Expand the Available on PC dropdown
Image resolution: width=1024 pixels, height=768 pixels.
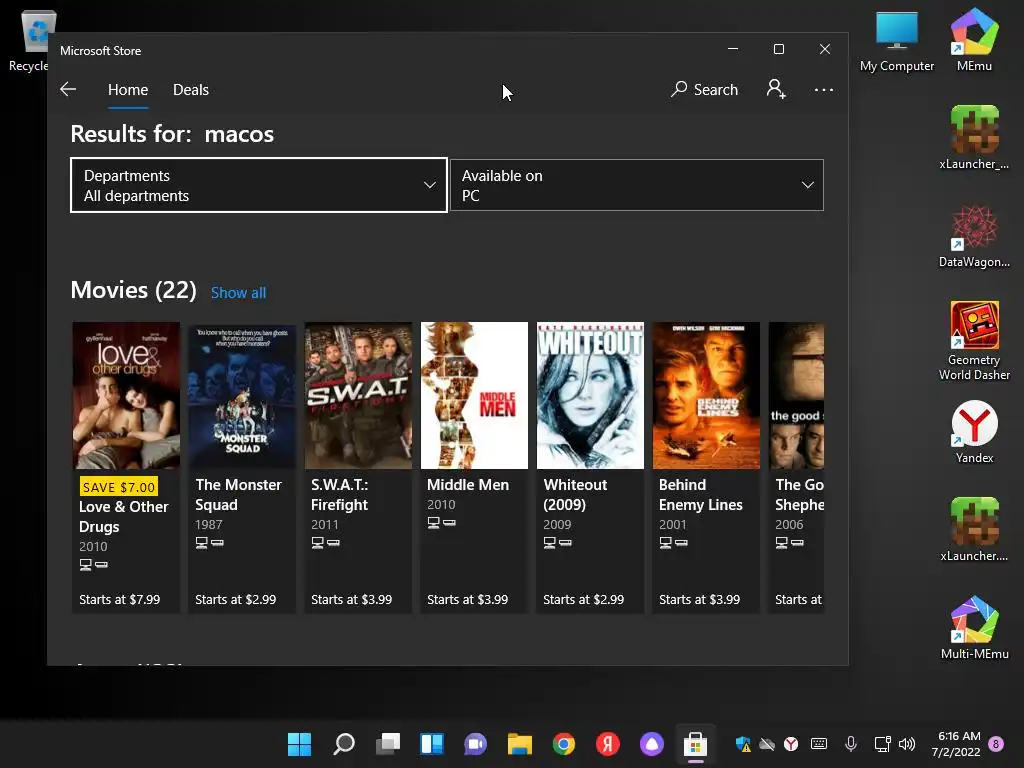637,185
